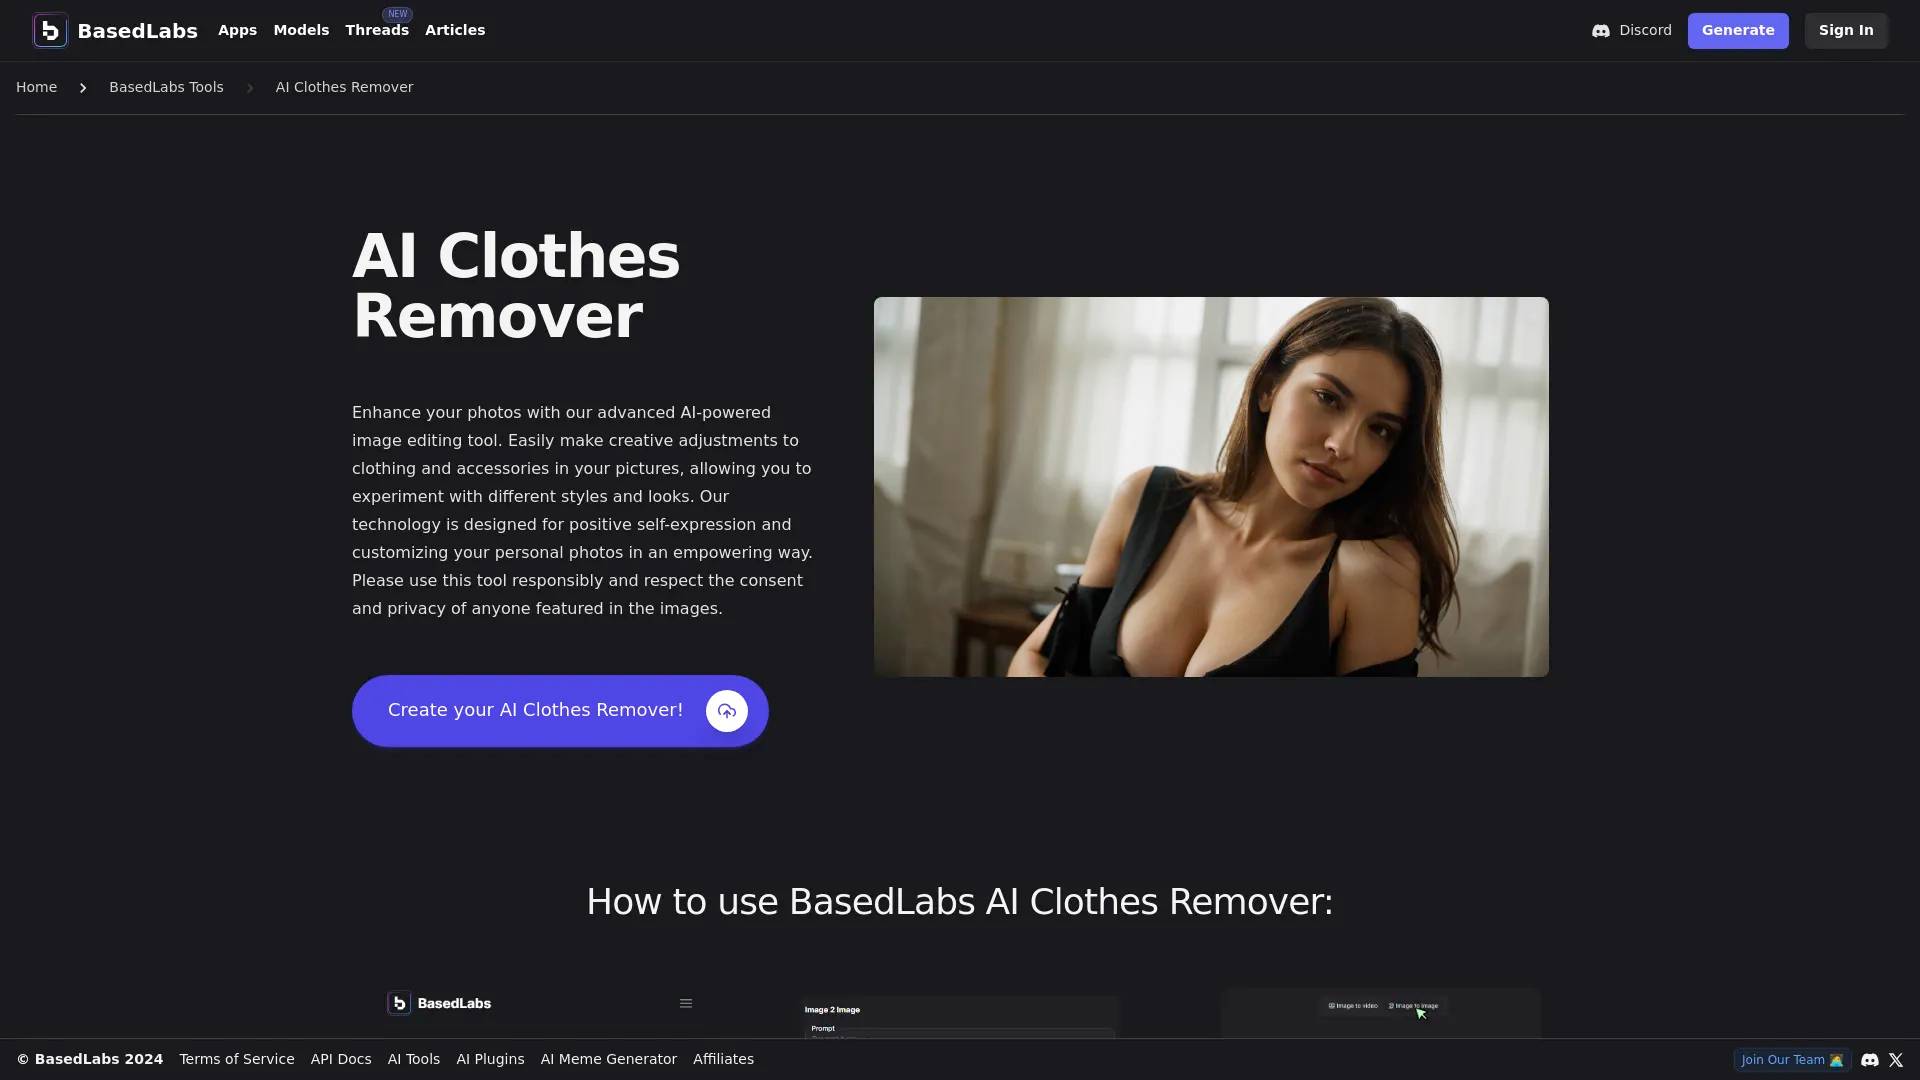Click the BasedLabs Tools breadcrumb item
This screenshot has height=1080, width=1920.
(x=165, y=87)
